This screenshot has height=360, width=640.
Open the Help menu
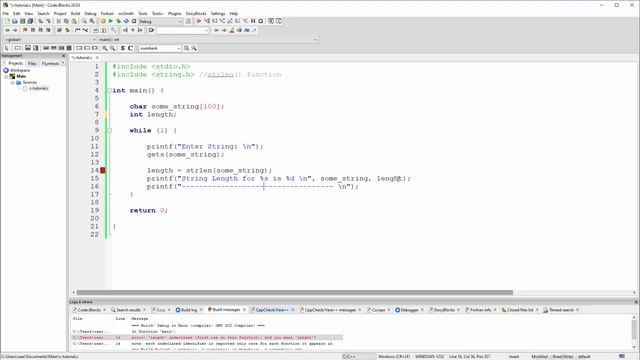[233, 13]
